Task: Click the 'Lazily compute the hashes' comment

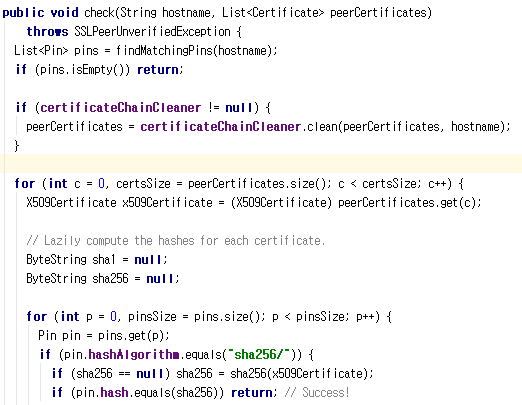Action: click(176, 241)
